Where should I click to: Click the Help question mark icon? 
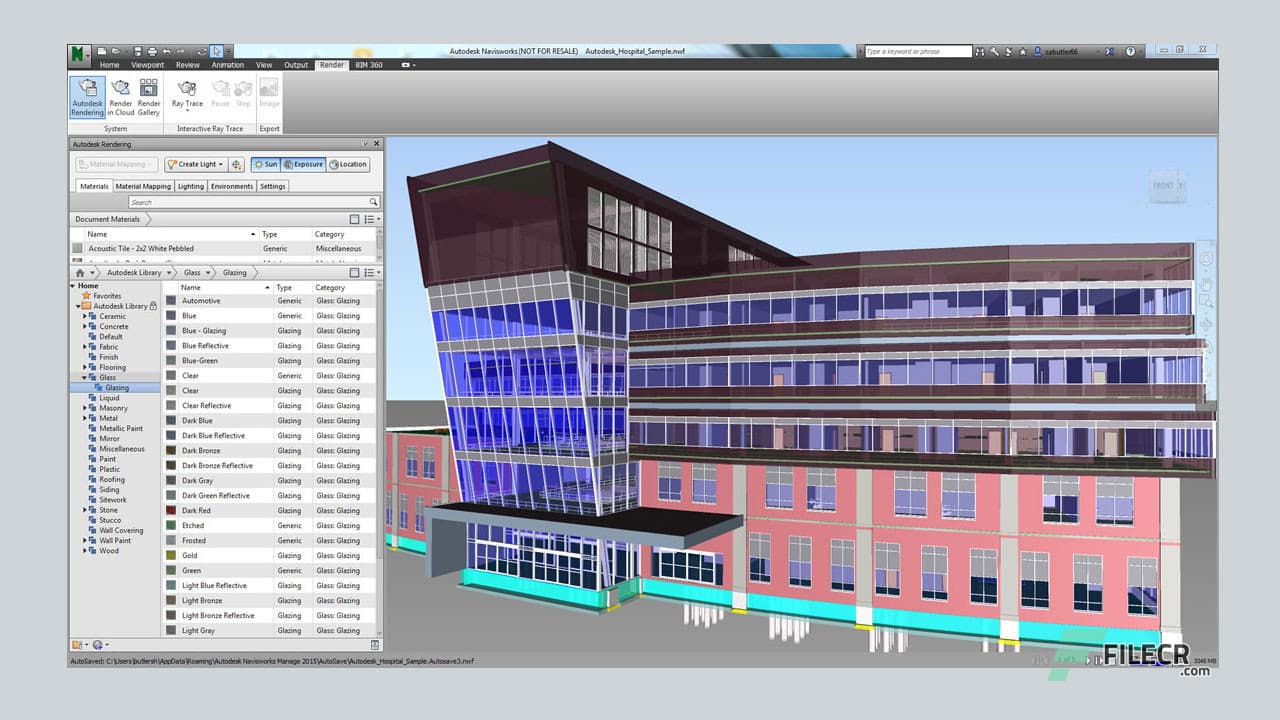tap(1130, 50)
